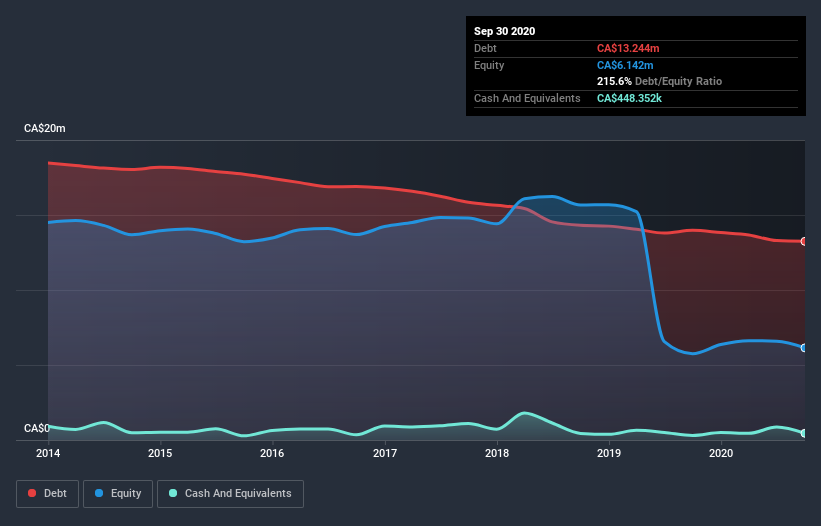Click the 2014 x-axis label

click(48, 453)
